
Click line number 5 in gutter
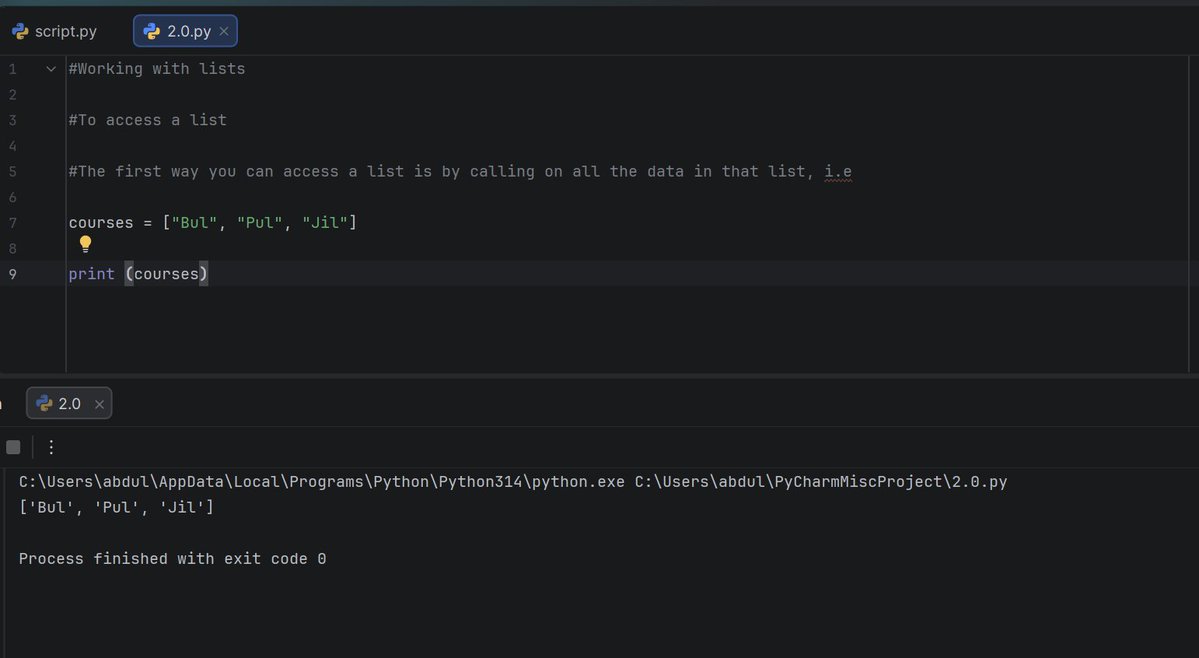coord(12,172)
